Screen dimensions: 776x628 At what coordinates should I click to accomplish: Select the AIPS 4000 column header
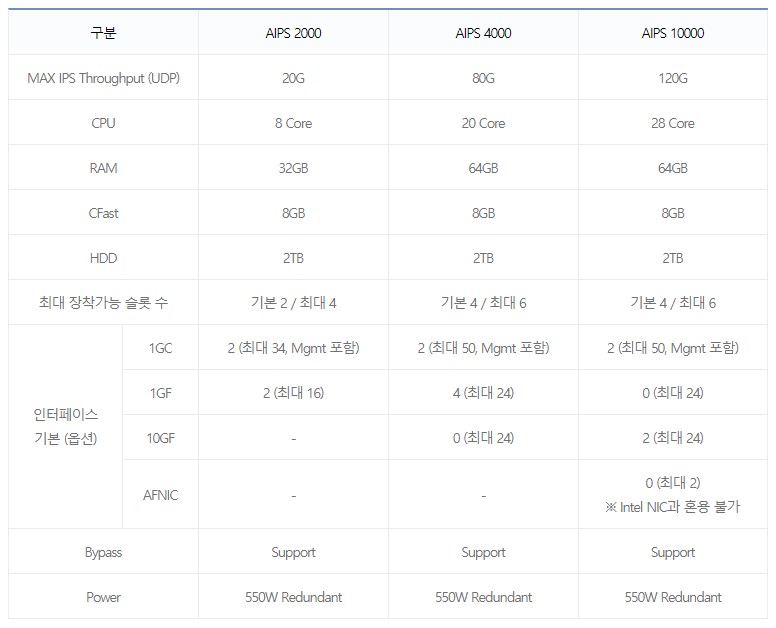pos(483,33)
